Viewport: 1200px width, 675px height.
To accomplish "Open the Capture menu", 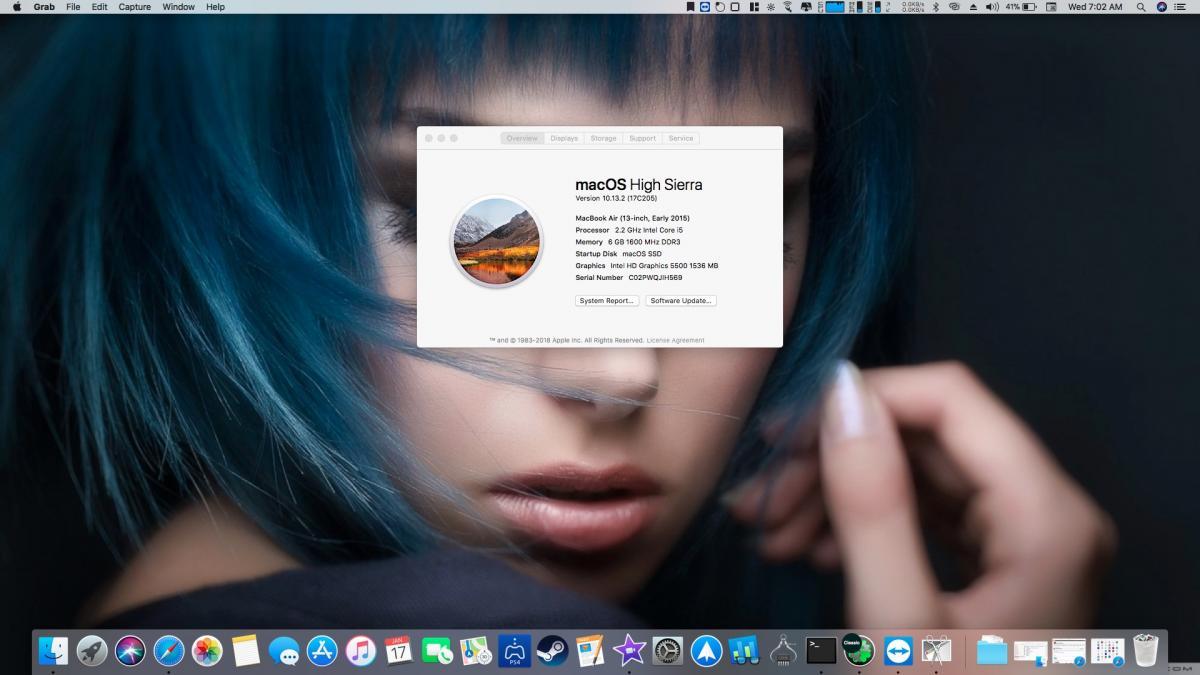I will (x=135, y=7).
